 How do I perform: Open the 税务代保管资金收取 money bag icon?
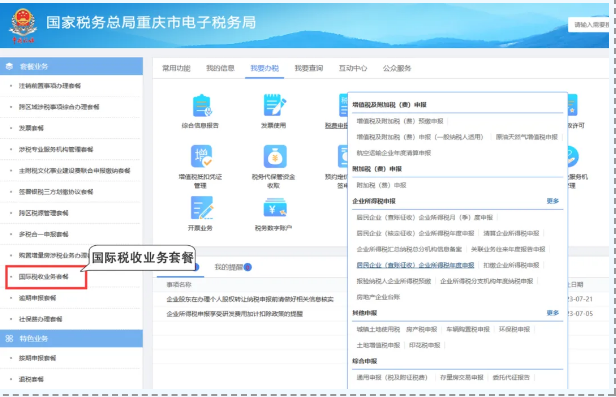pos(275,157)
